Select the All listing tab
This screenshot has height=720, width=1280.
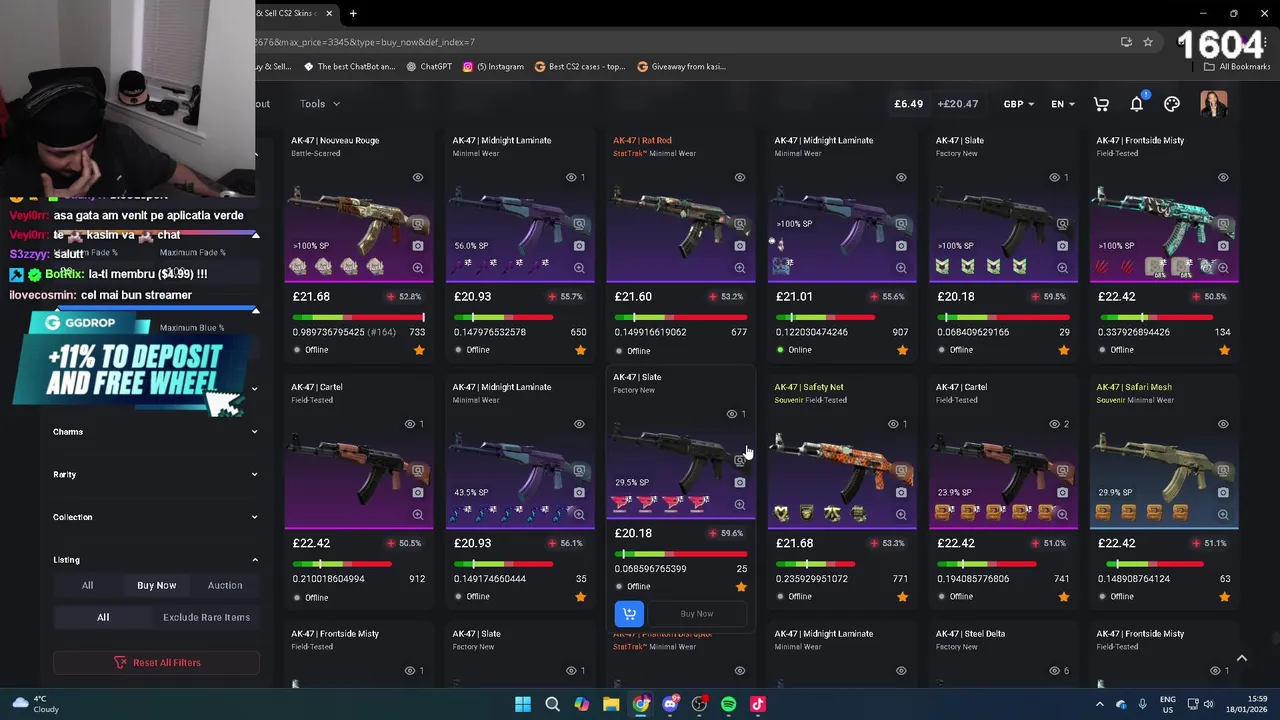click(x=87, y=585)
